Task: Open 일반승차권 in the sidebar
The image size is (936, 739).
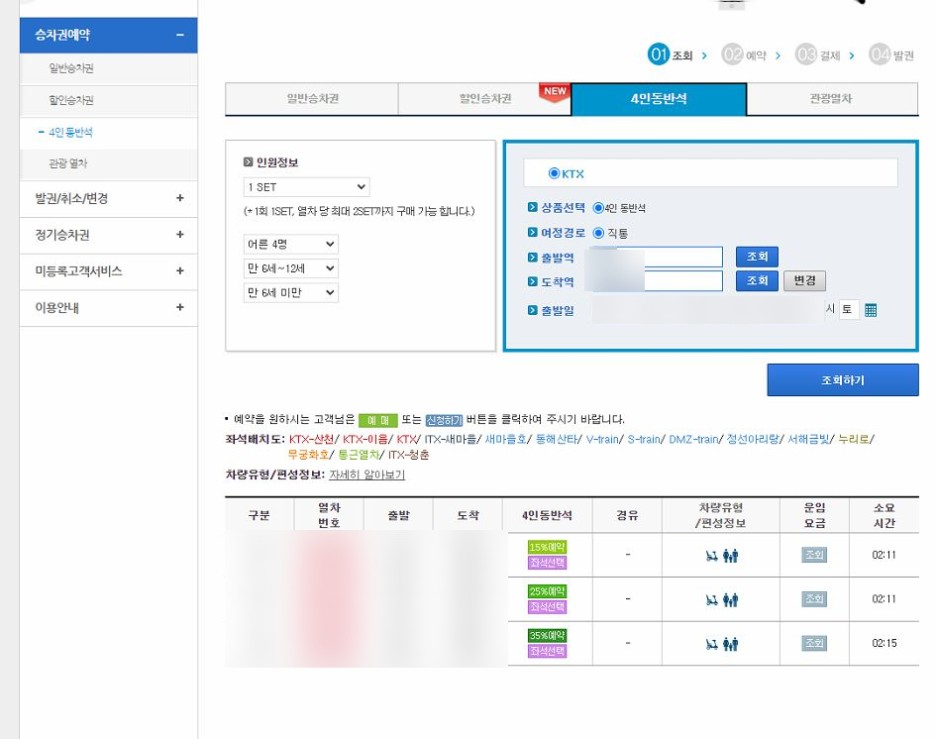Action: [71, 68]
